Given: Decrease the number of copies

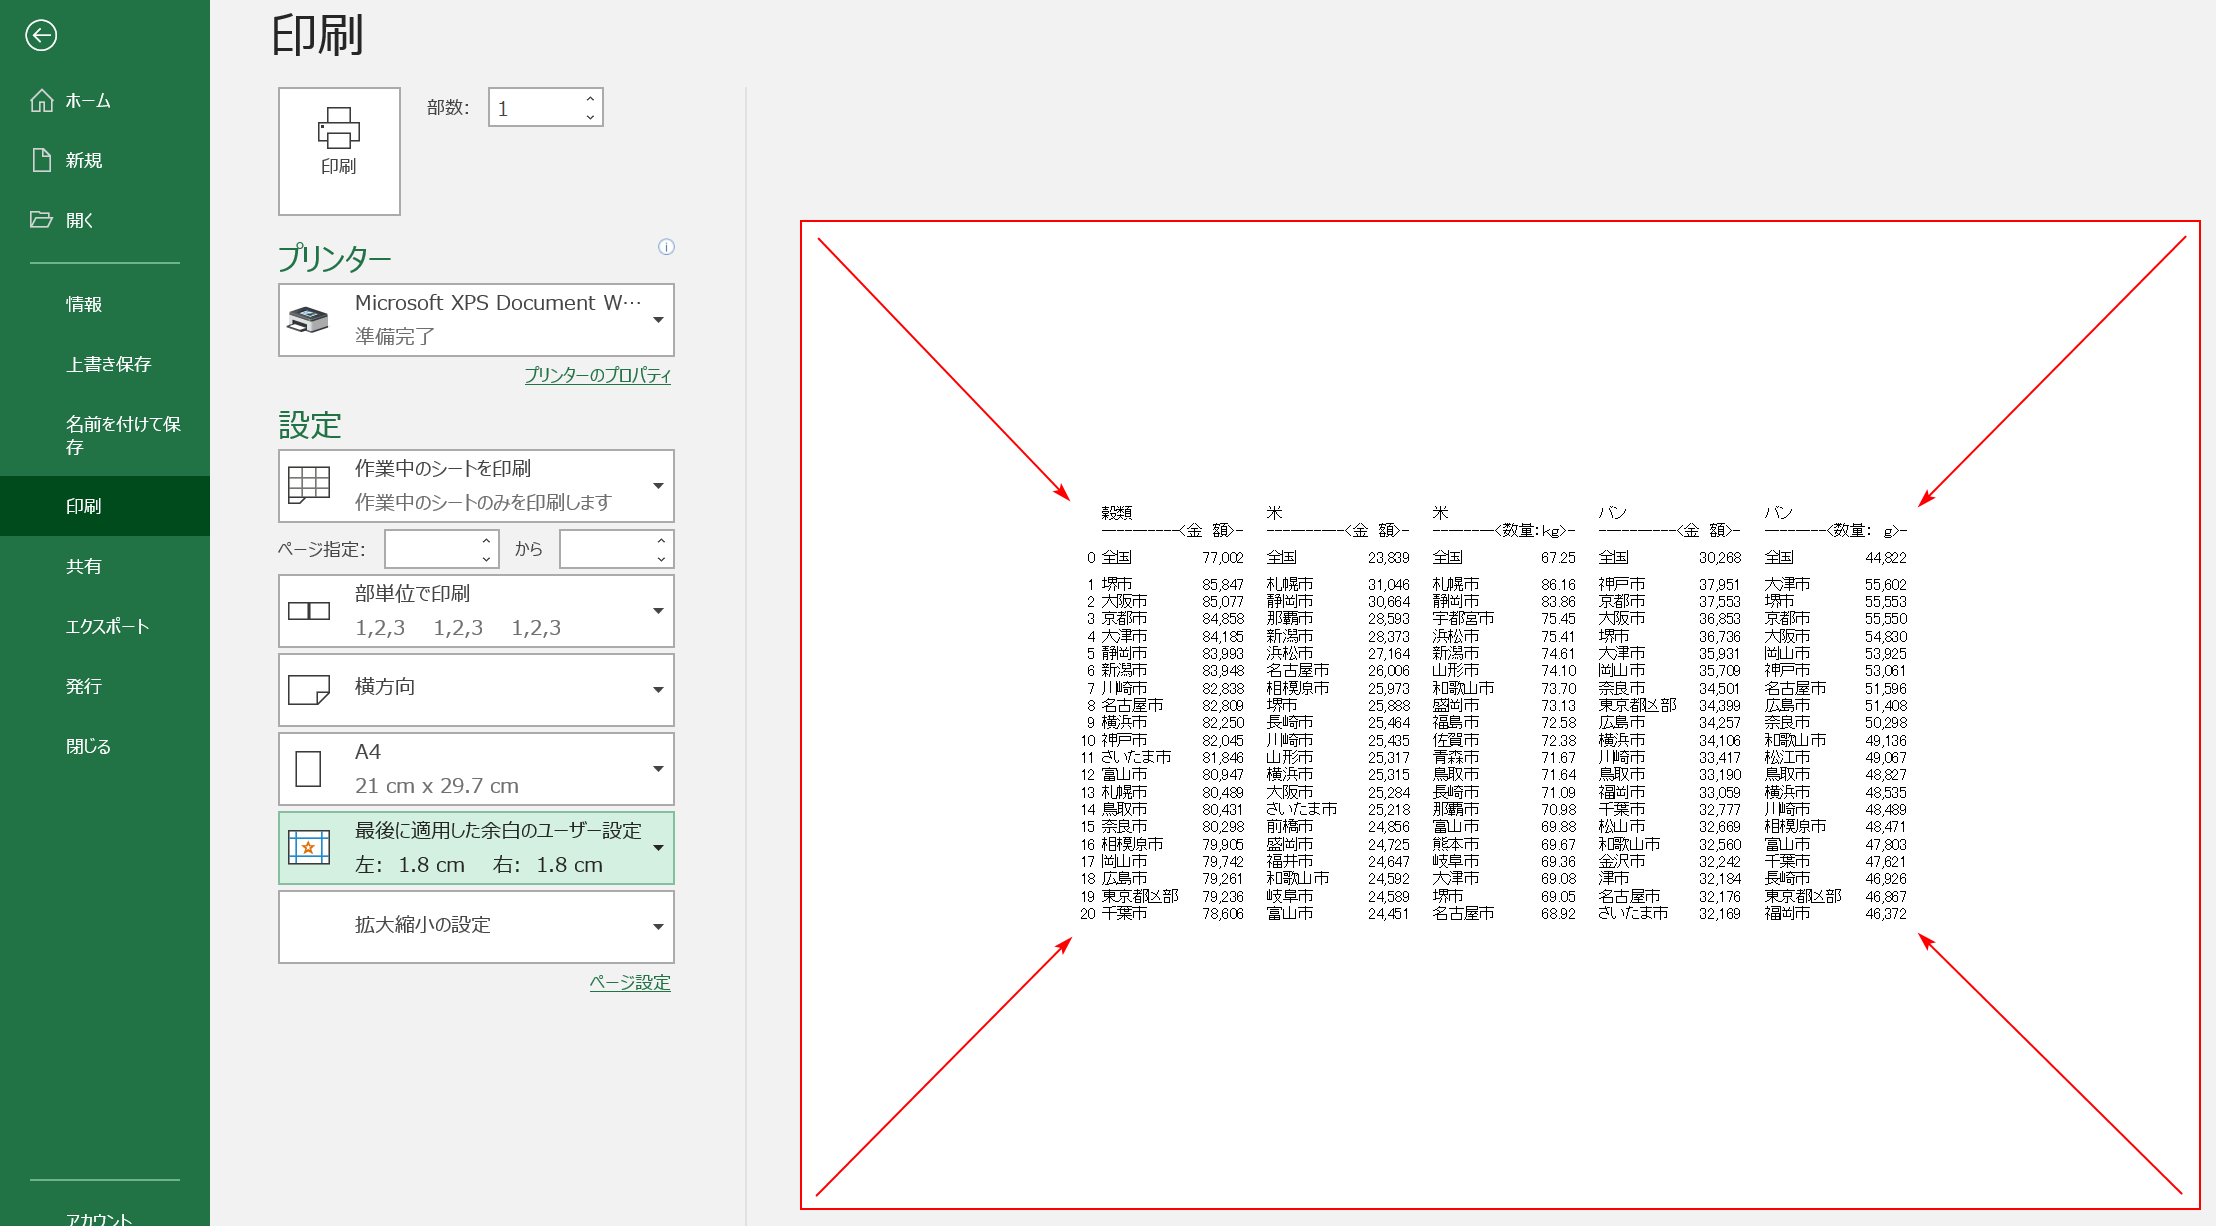Looking at the screenshot, I should tap(590, 117).
